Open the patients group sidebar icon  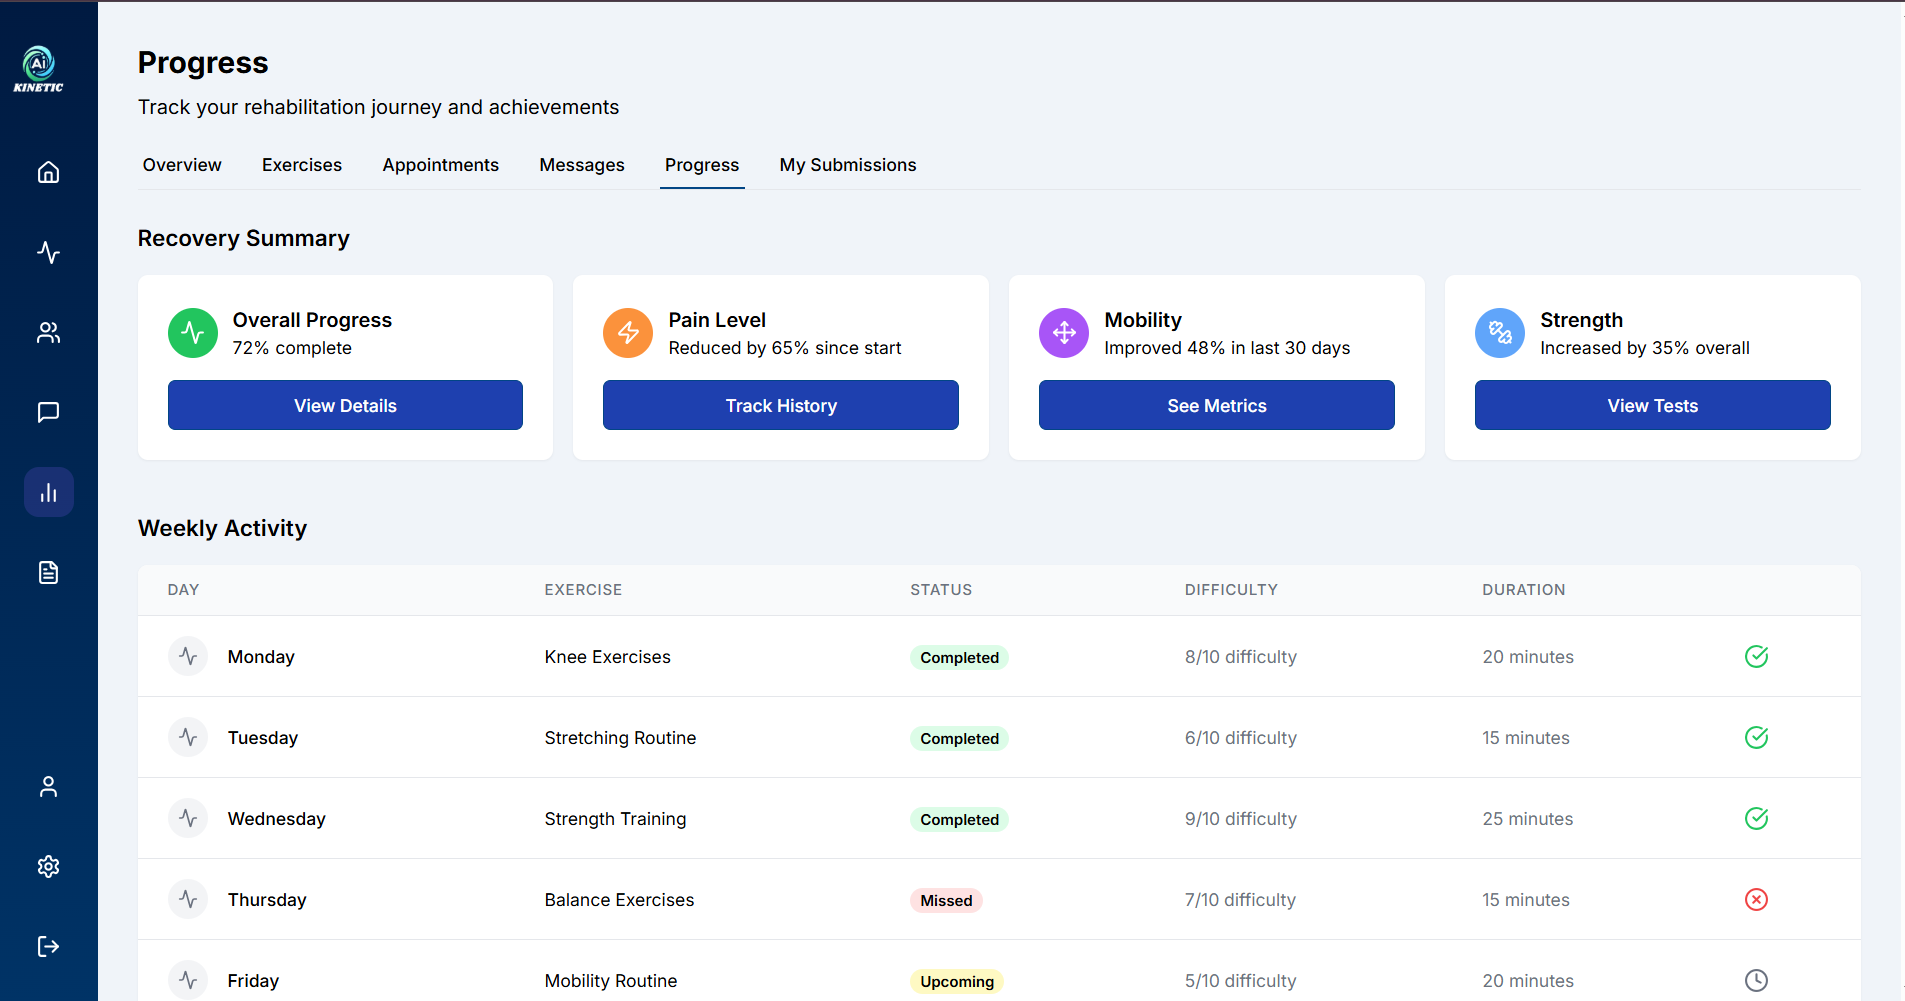[x=48, y=332]
